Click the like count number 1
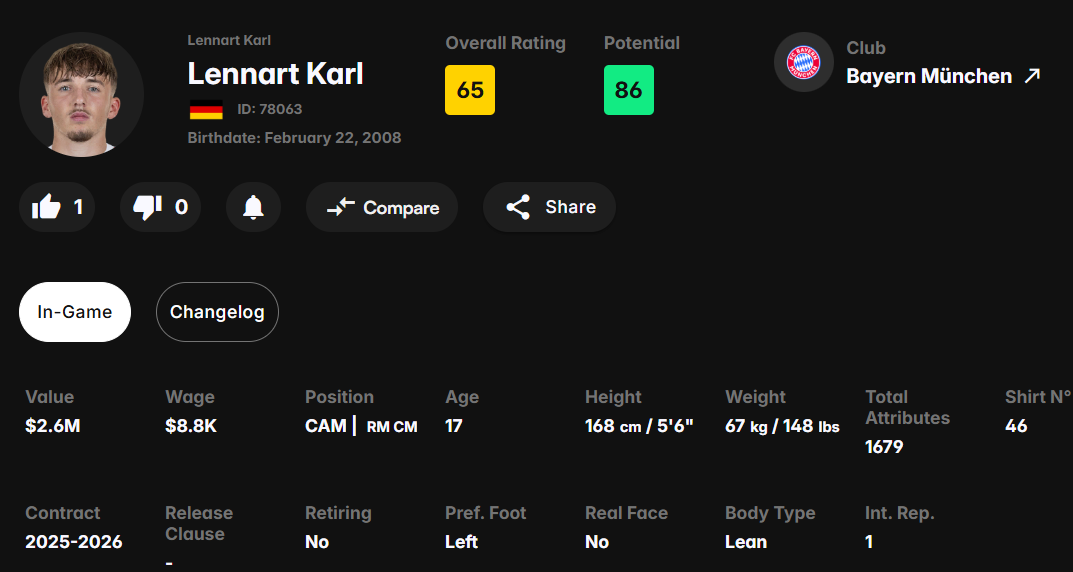Screen dimensions: 1073x572 click(78, 207)
